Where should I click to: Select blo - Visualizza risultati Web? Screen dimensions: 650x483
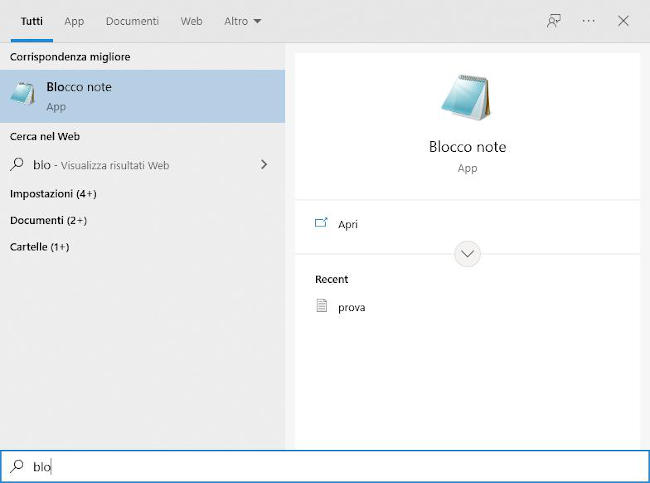click(x=142, y=165)
